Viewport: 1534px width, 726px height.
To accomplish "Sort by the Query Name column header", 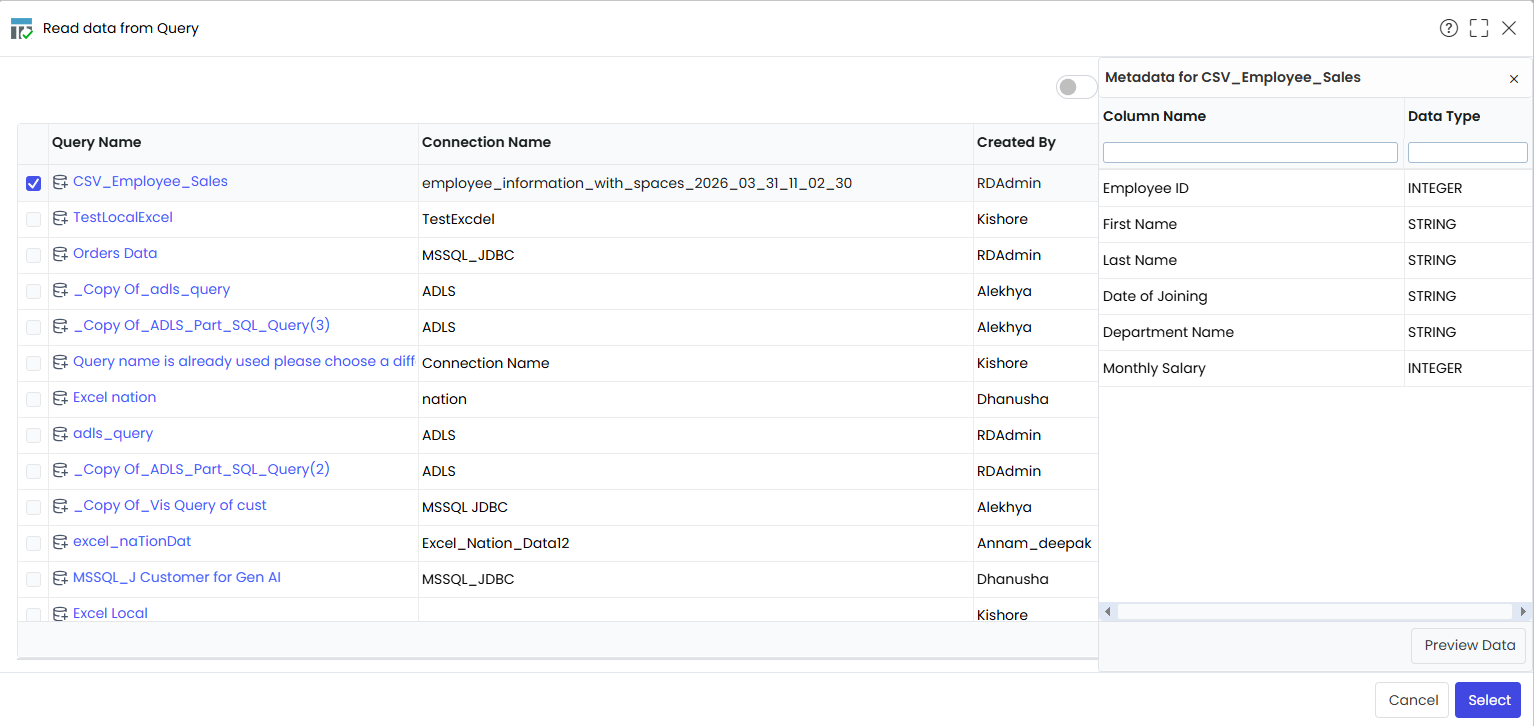I will [96, 142].
